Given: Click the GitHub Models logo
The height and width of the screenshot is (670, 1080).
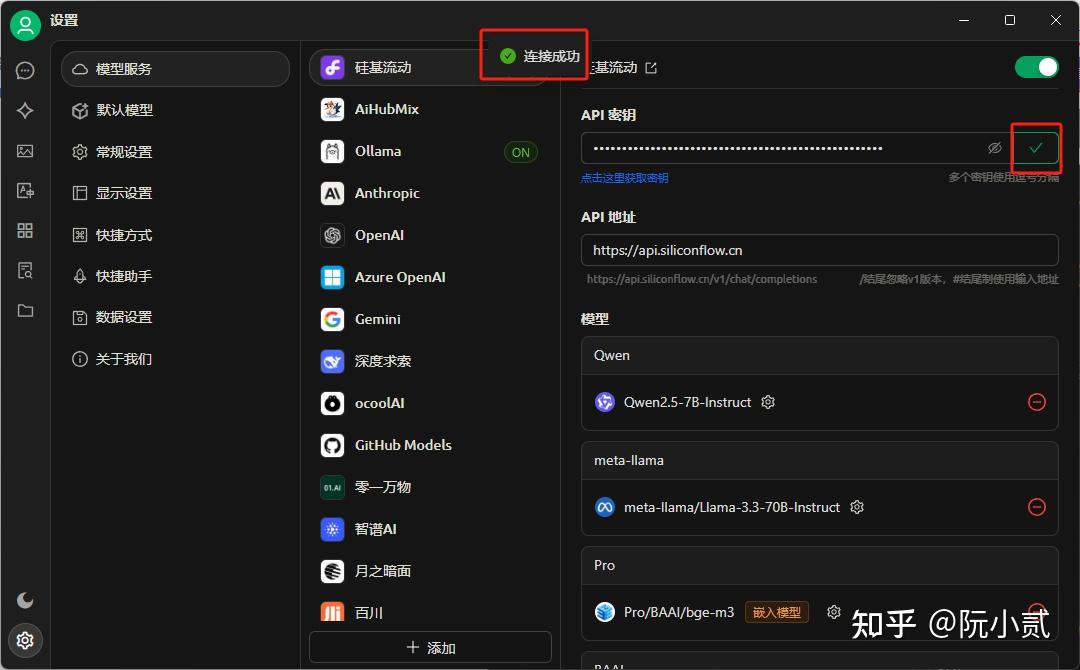Looking at the screenshot, I should pyautogui.click(x=333, y=446).
